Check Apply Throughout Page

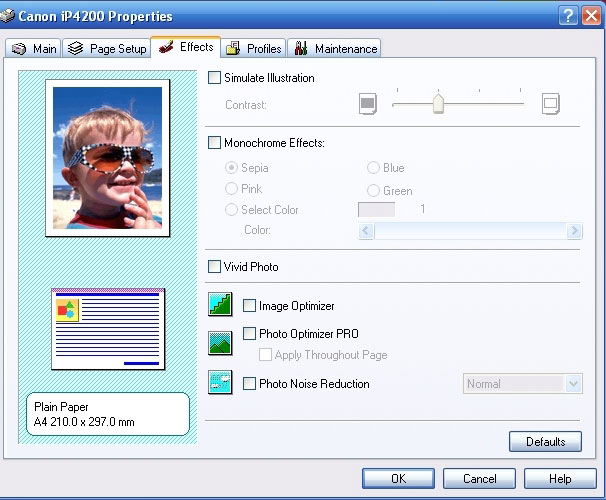click(x=265, y=354)
